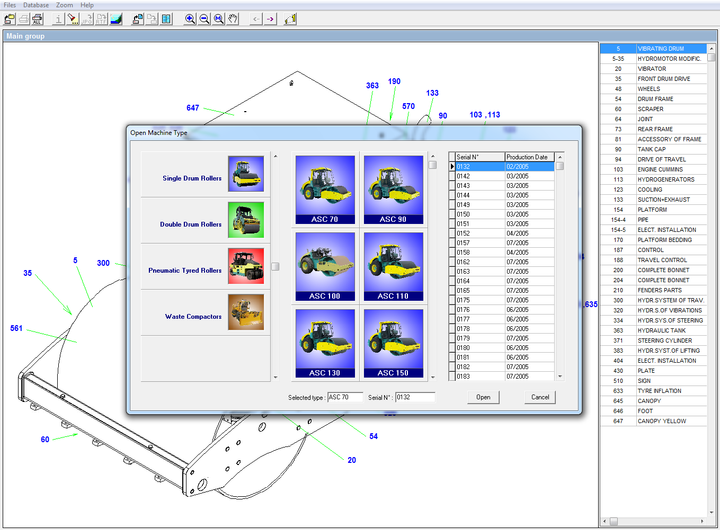Click the grayed single-page print icon
720x530 pixels.
23,19
